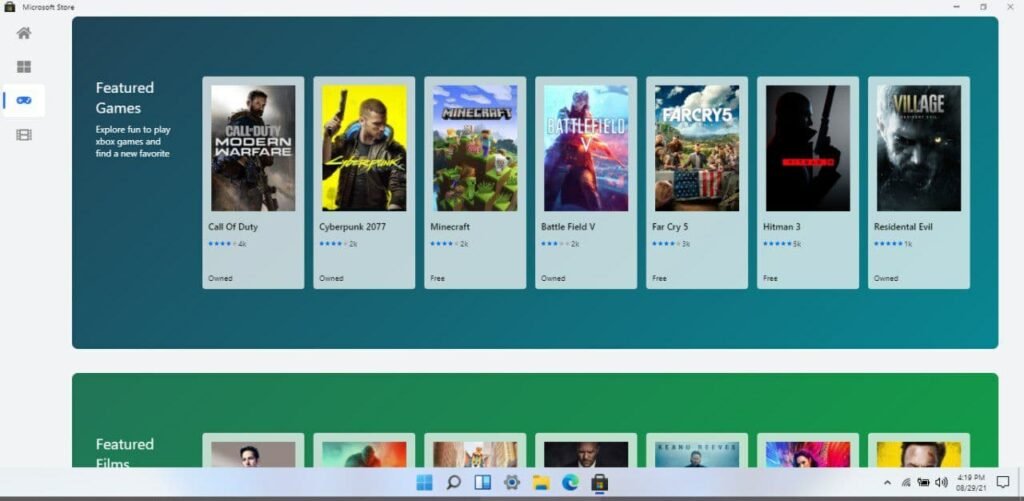Open the Apps section in sidebar

click(24, 67)
